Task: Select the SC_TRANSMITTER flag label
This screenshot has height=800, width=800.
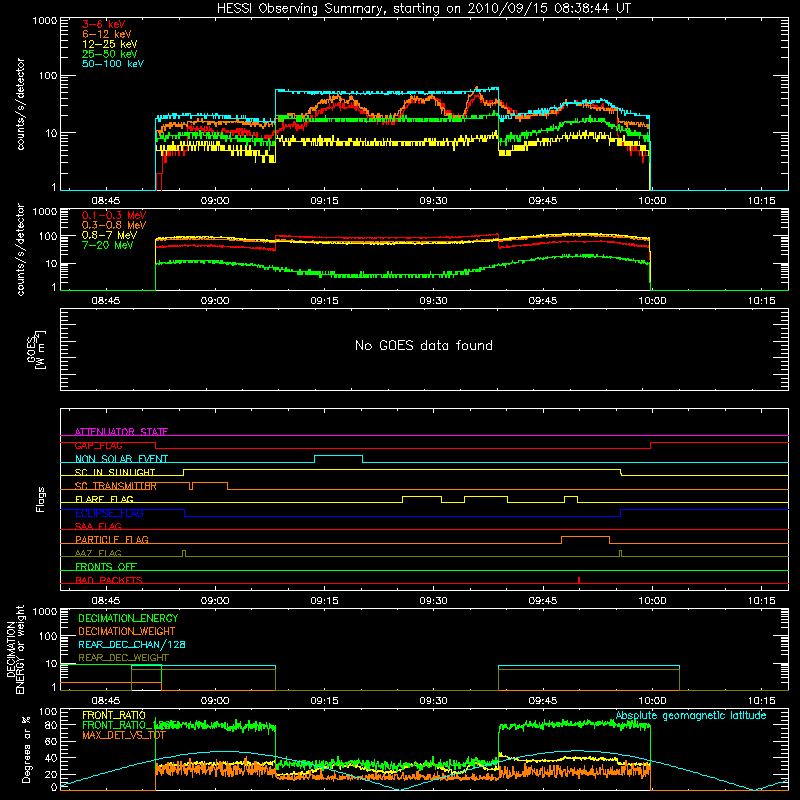Action: (115, 486)
